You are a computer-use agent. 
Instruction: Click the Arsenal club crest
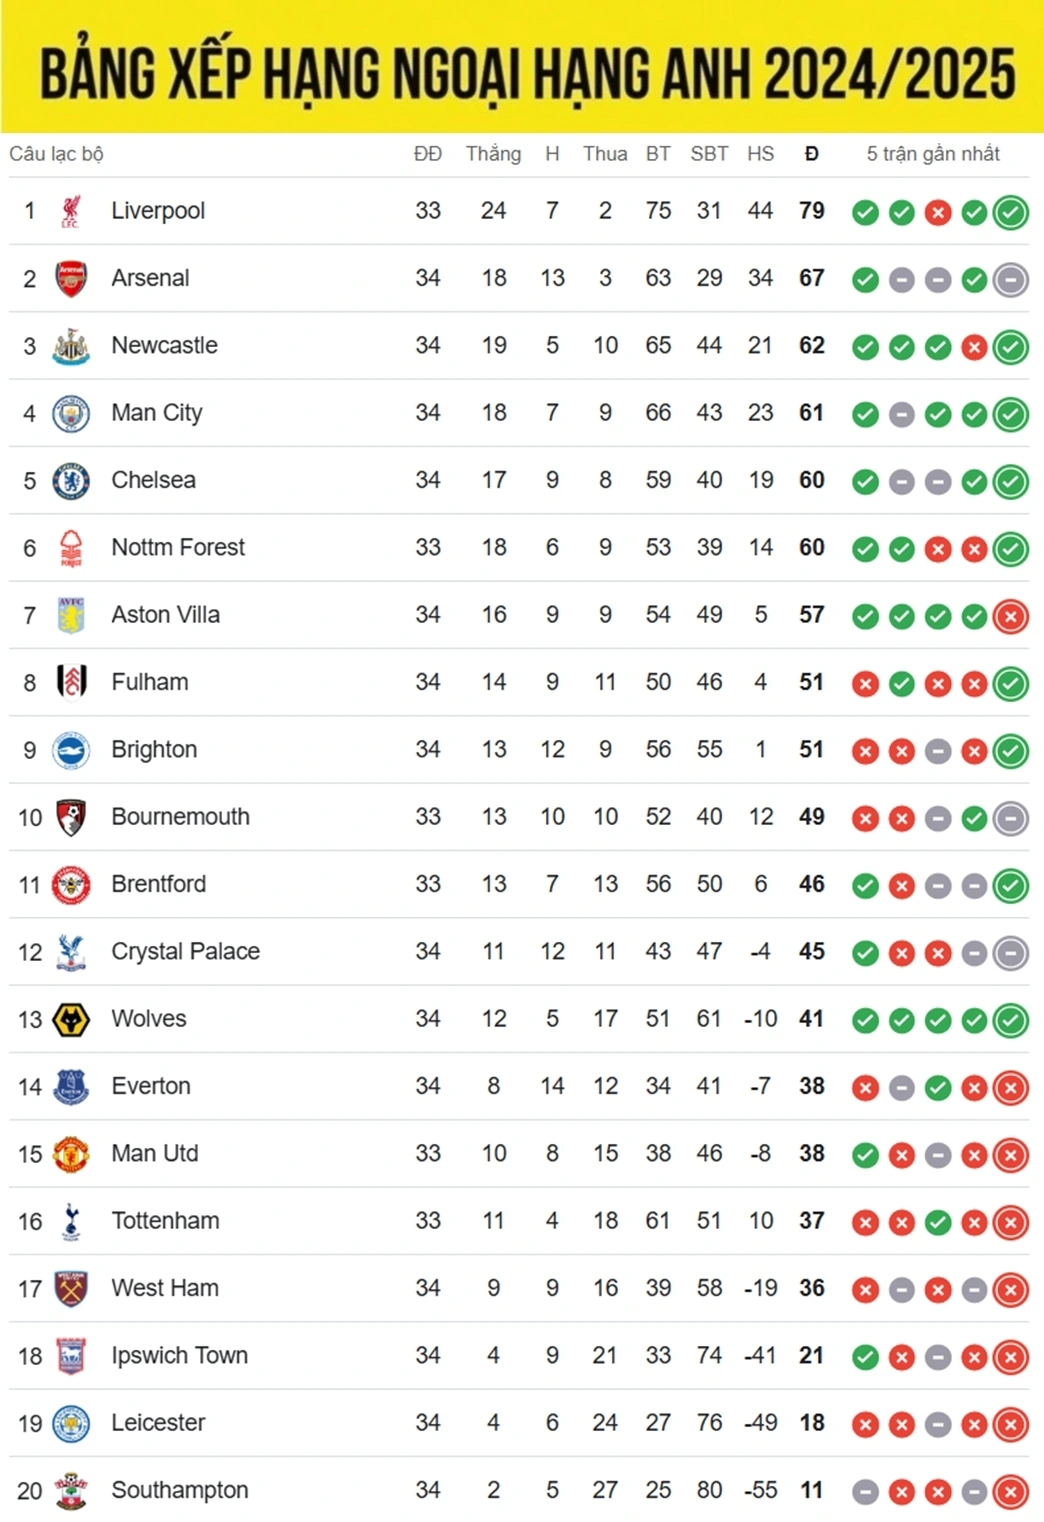(x=70, y=278)
